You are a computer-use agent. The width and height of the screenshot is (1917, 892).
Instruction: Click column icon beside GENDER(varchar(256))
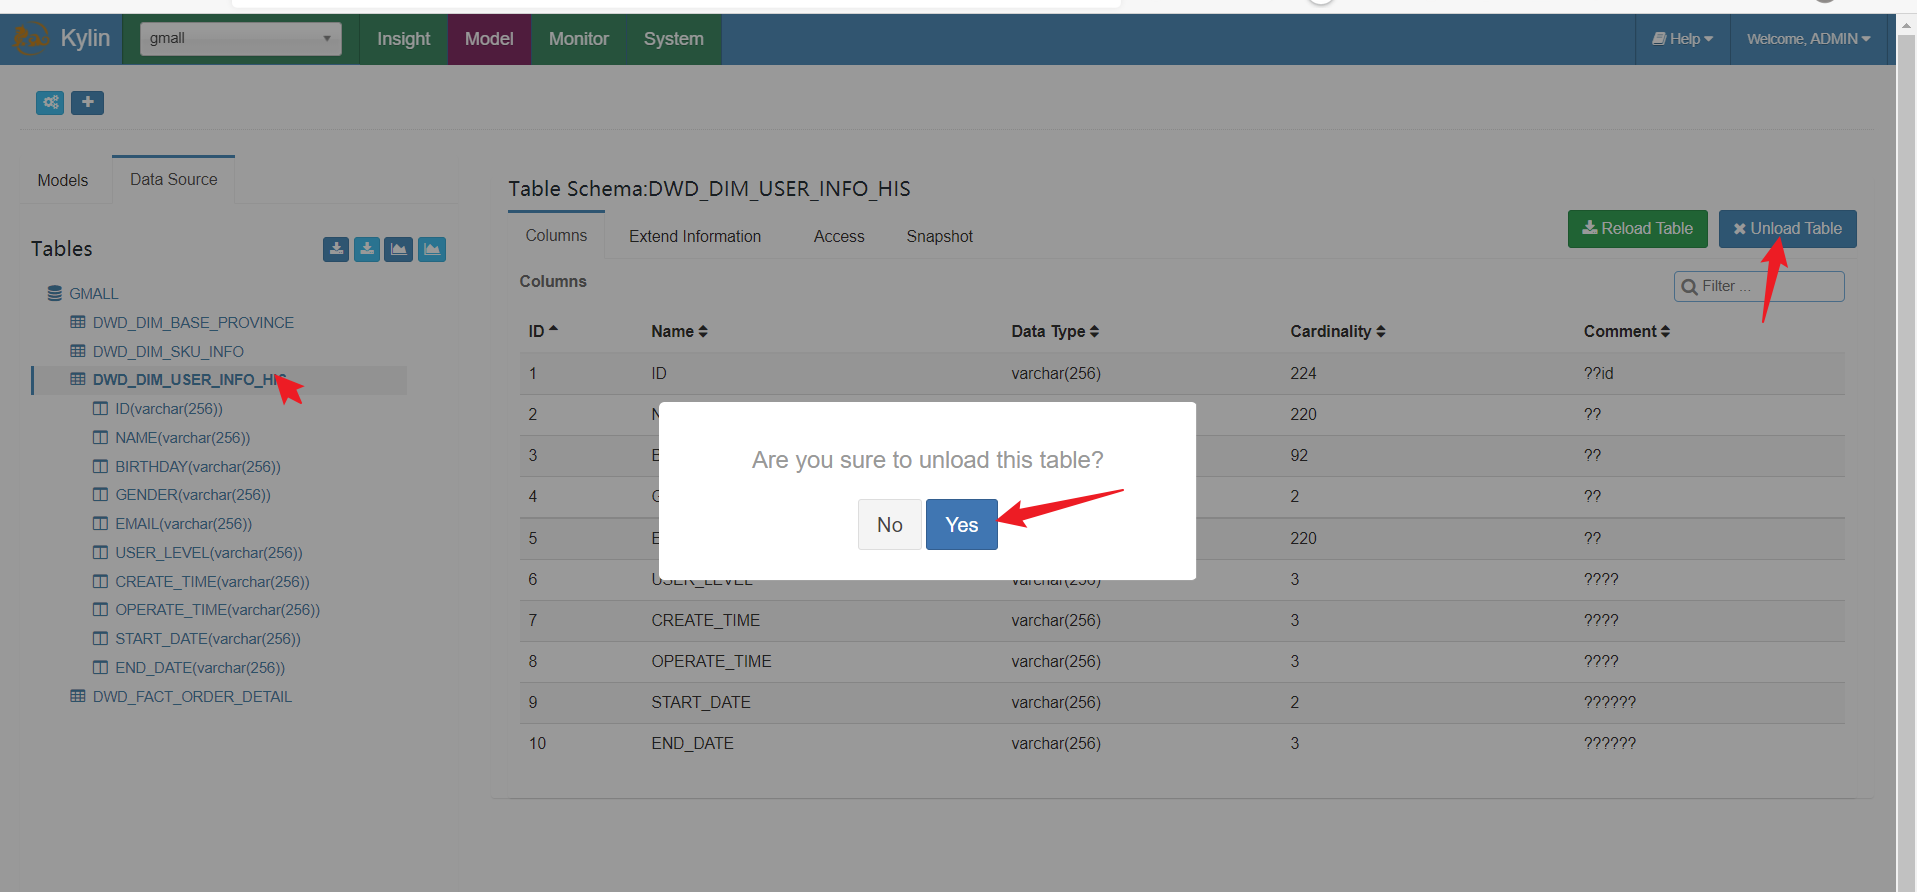(100, 494)
